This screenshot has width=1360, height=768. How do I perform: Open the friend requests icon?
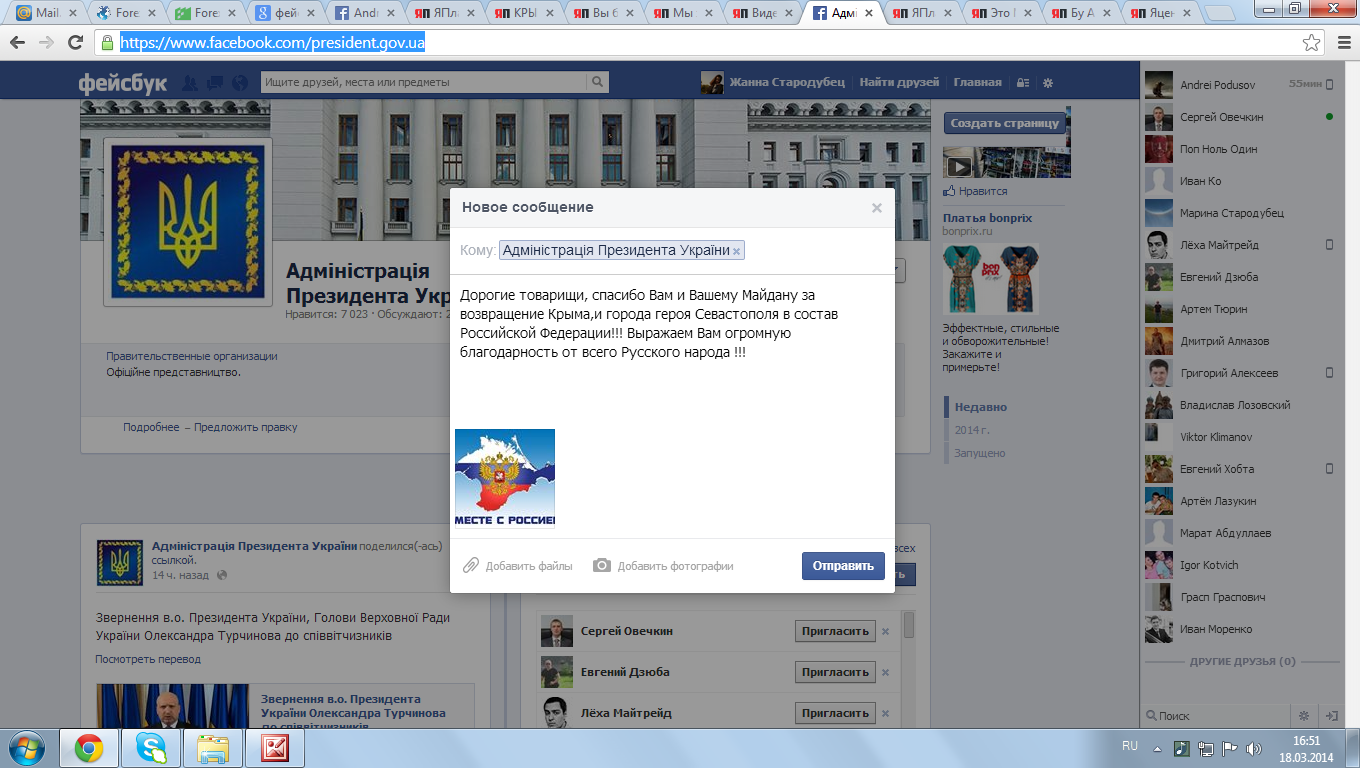[190, 83]
